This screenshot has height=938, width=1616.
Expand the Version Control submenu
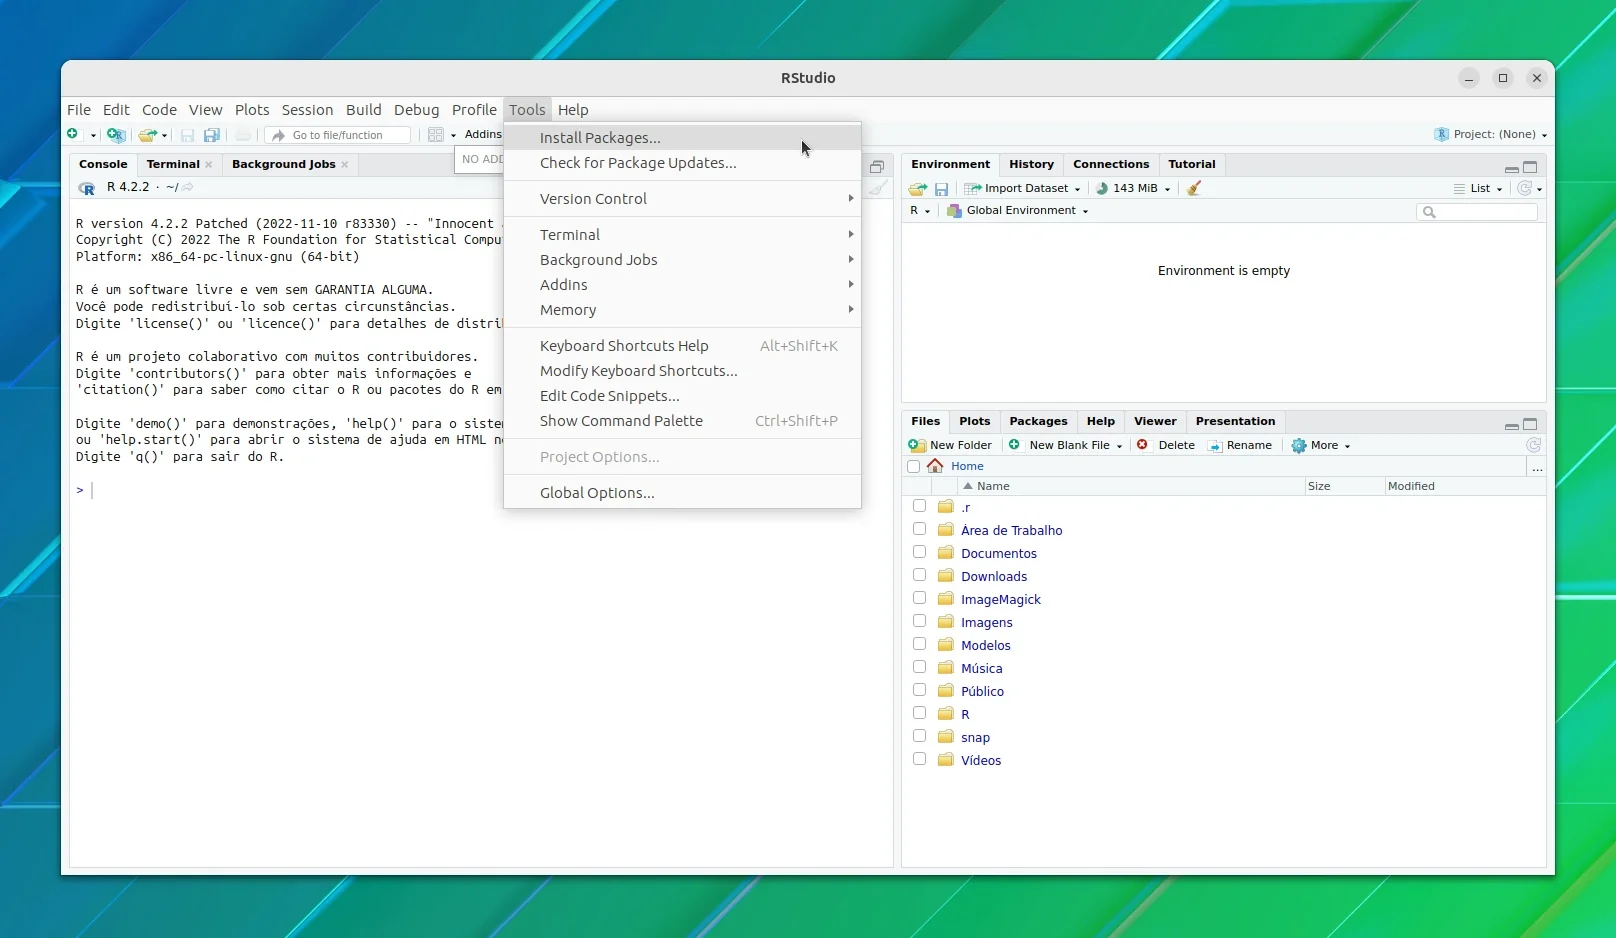[682, 199]
